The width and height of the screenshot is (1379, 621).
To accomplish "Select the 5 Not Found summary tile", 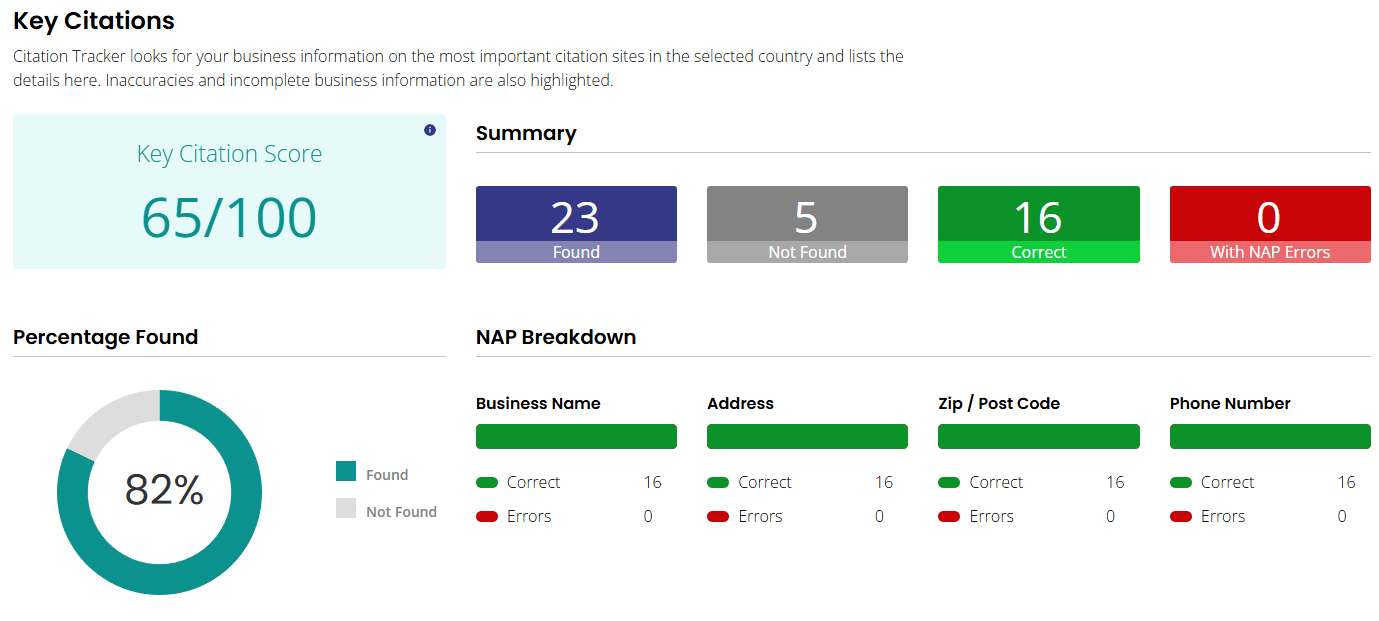I will click(x=807, y=224).
